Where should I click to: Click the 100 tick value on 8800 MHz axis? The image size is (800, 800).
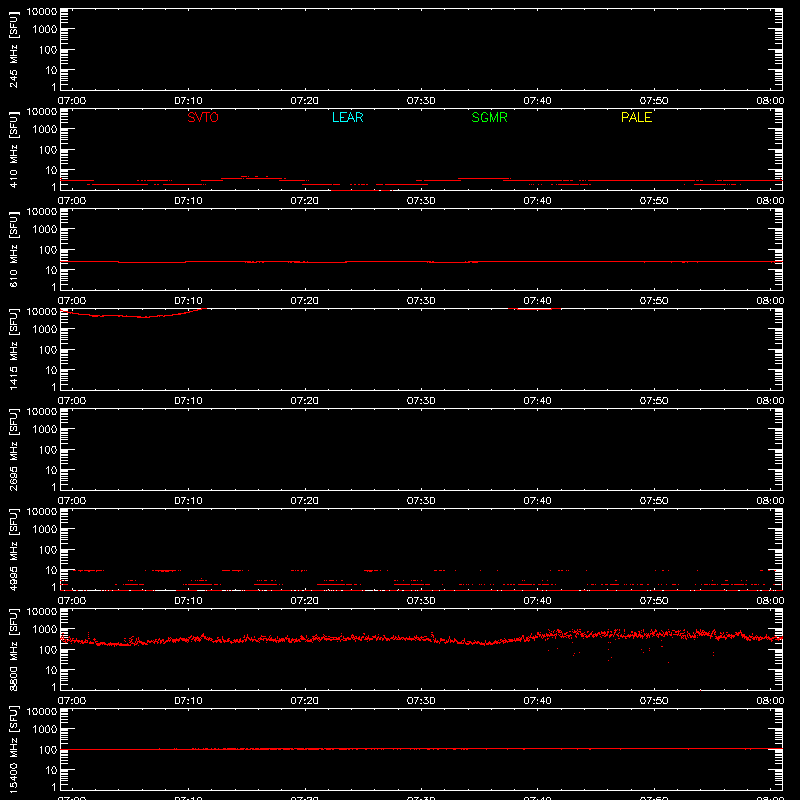(48, 649)
